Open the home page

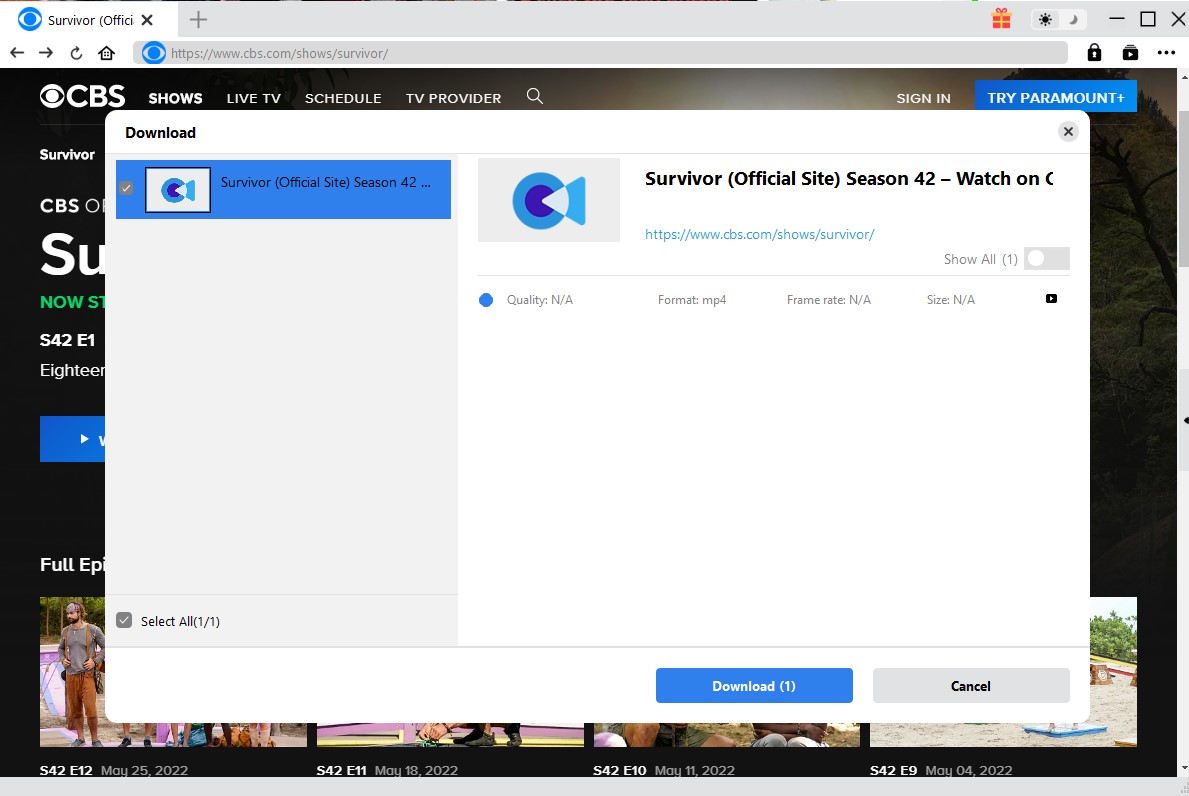click(107, 53)
